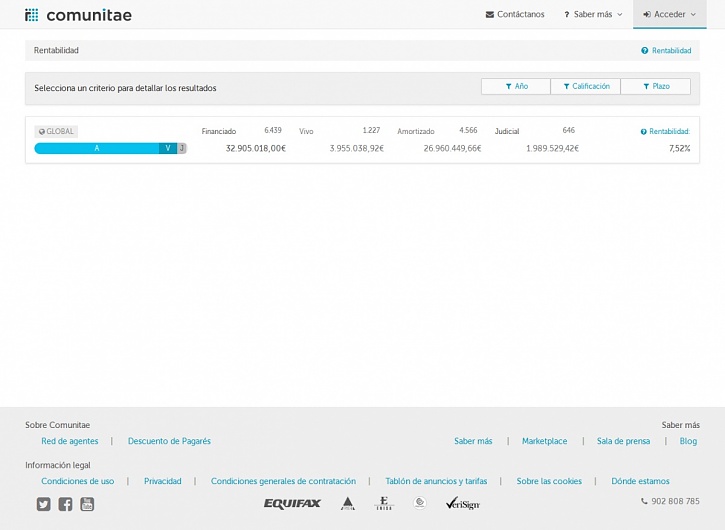Expand the Saber más dropdown menu

pos(593,15)
